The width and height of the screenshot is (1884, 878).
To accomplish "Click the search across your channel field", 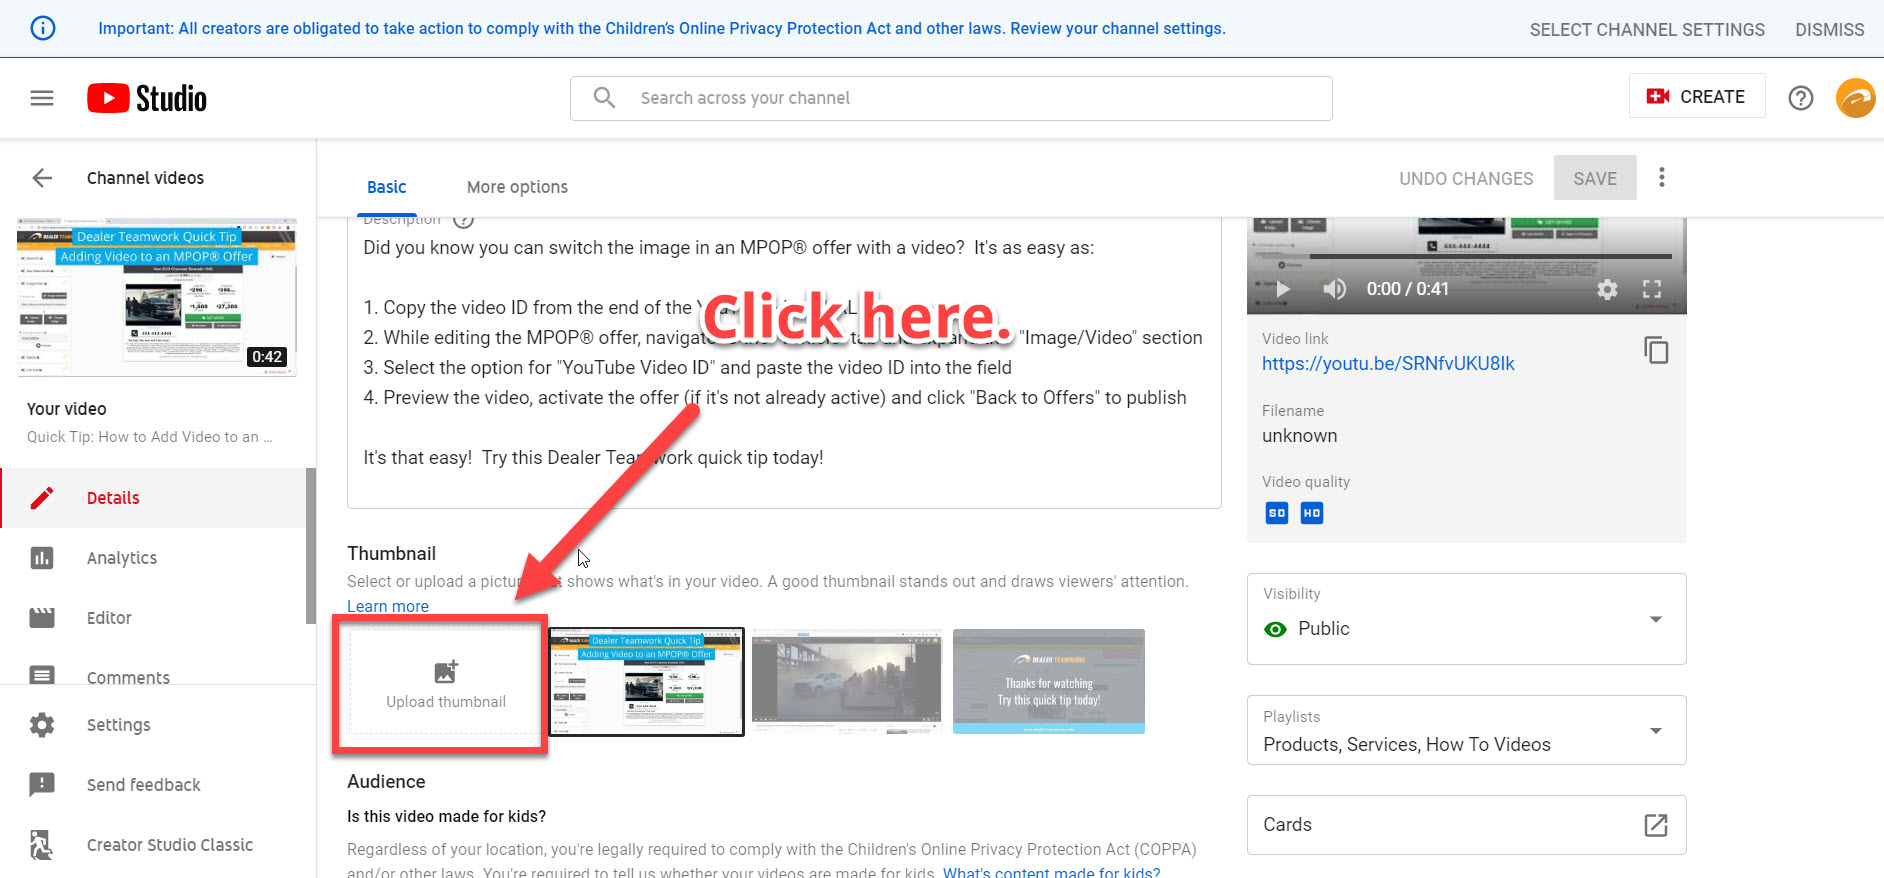I will [x=951, y=98].
